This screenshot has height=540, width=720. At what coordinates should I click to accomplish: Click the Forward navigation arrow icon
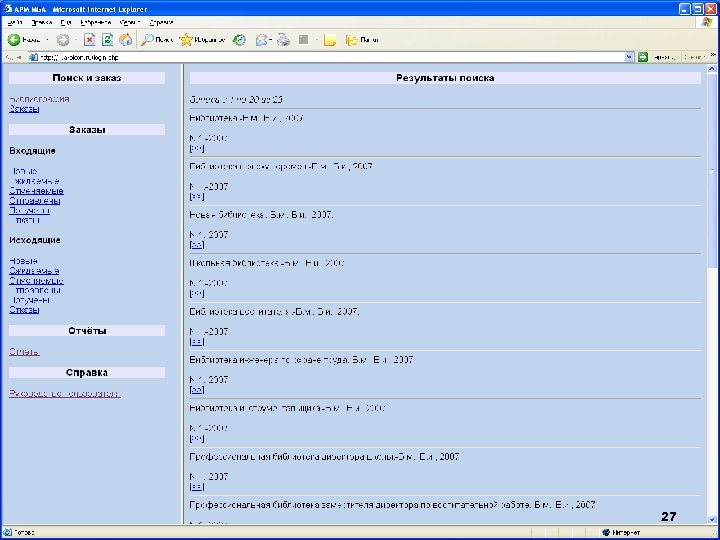click(x=63, y=40)
